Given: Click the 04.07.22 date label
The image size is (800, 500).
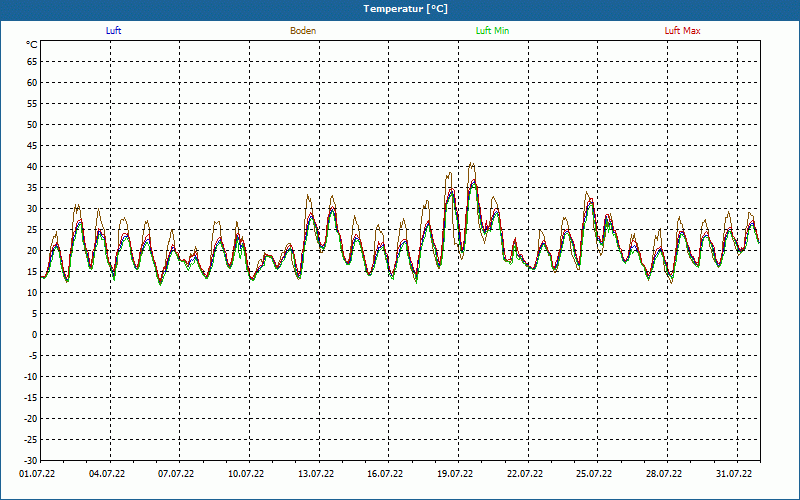Looking at the screenshot, I should pyautogui.click(x=107, y=474).
